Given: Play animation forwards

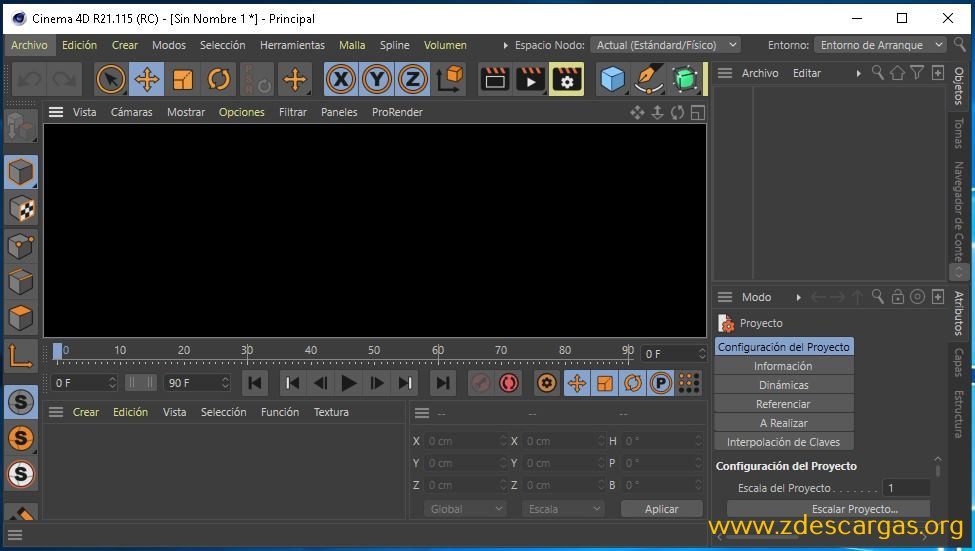Looking at the screenshot, I should click(x=349, y=383).
